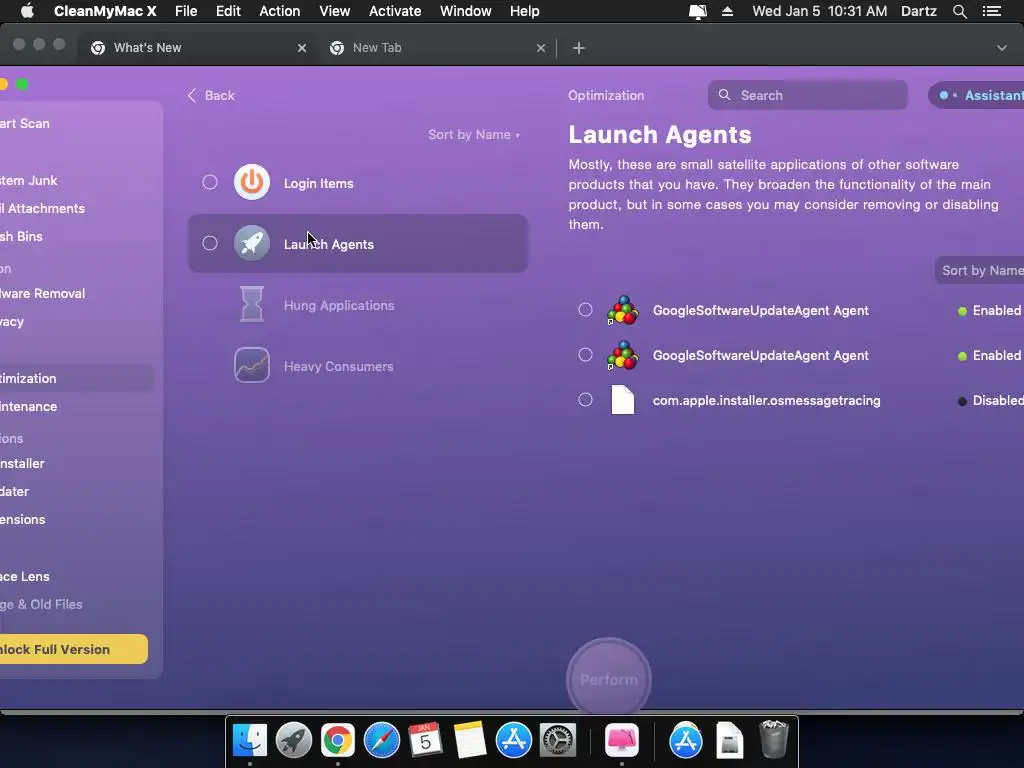1024x768 pixels.
Task: Click the com.apple.installer.osmessagetracing file icon
Action: [x=622, y=400]
